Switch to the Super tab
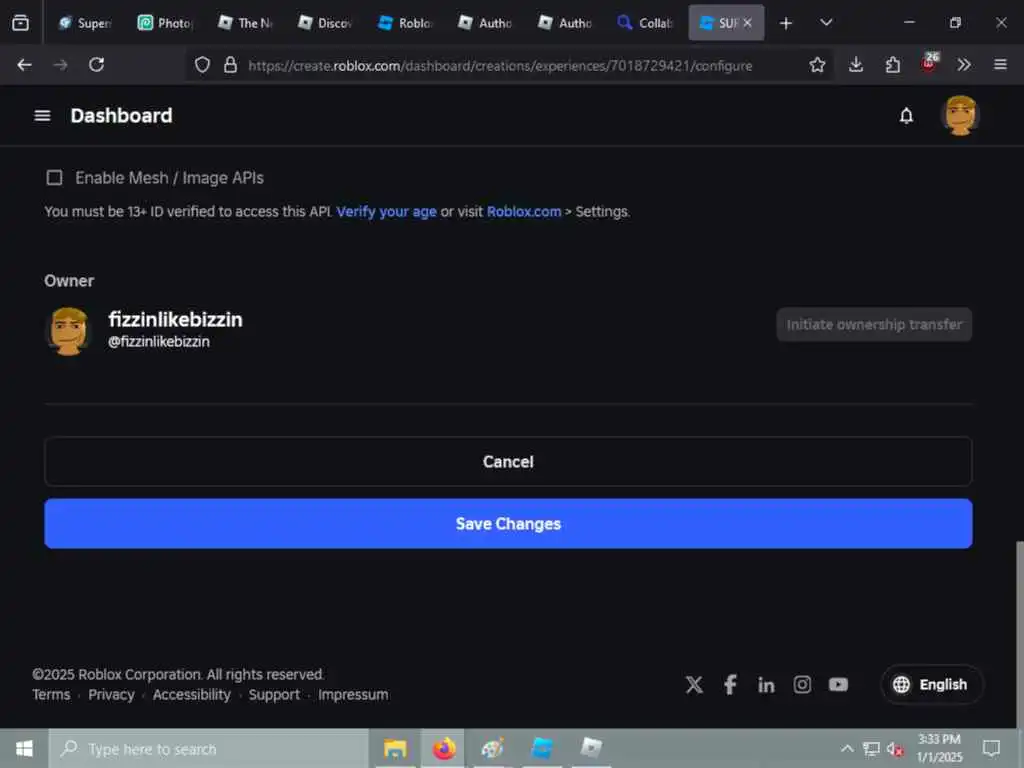This screenshot has width=1024, height=768. 85,23
